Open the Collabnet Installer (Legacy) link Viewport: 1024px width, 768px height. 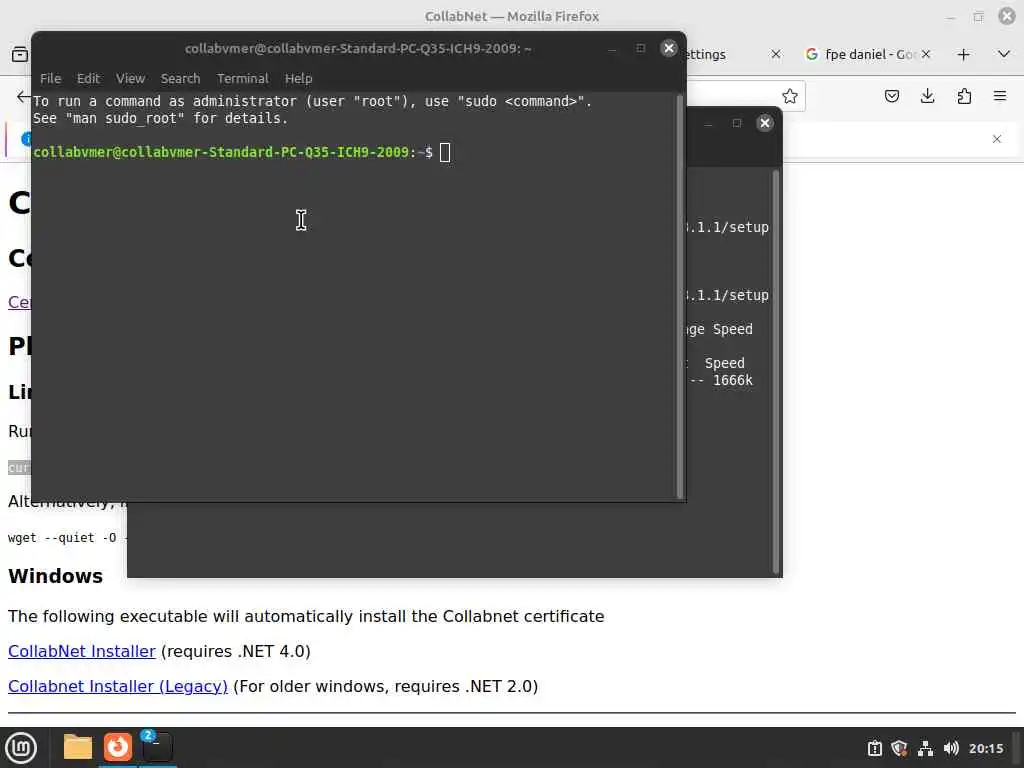(x=118, y=686)
